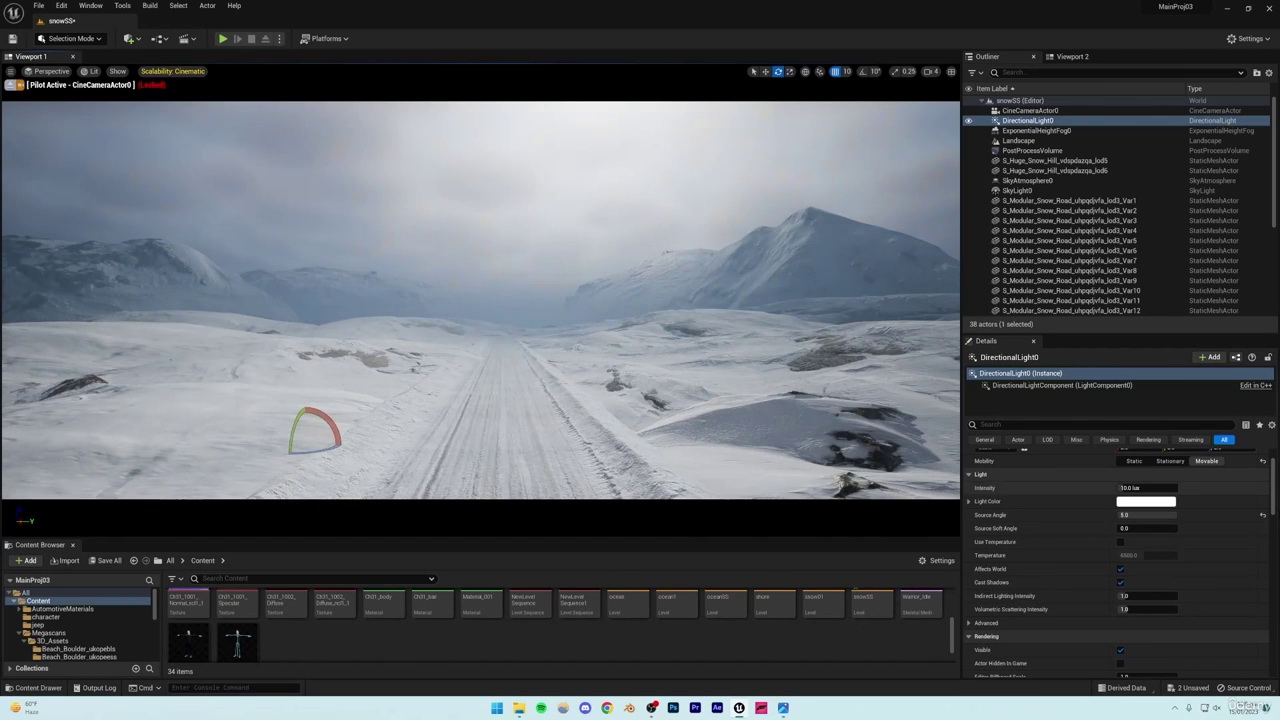
Task: Toggle grid snapping icon in viewport toolbar
Action: pyautogui.click(x=835, y=72)
